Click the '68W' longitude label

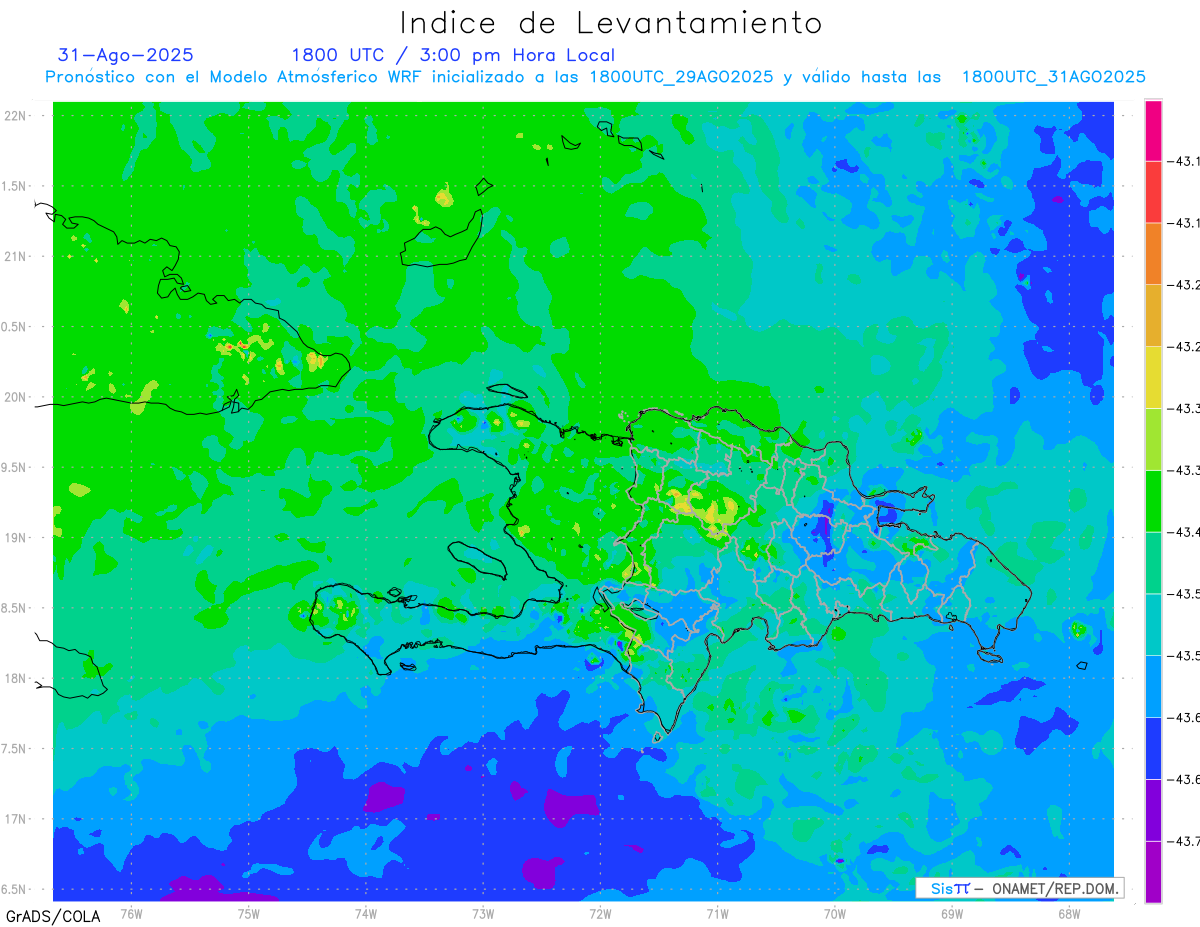pyautogui.click(x=1069, y=913)
